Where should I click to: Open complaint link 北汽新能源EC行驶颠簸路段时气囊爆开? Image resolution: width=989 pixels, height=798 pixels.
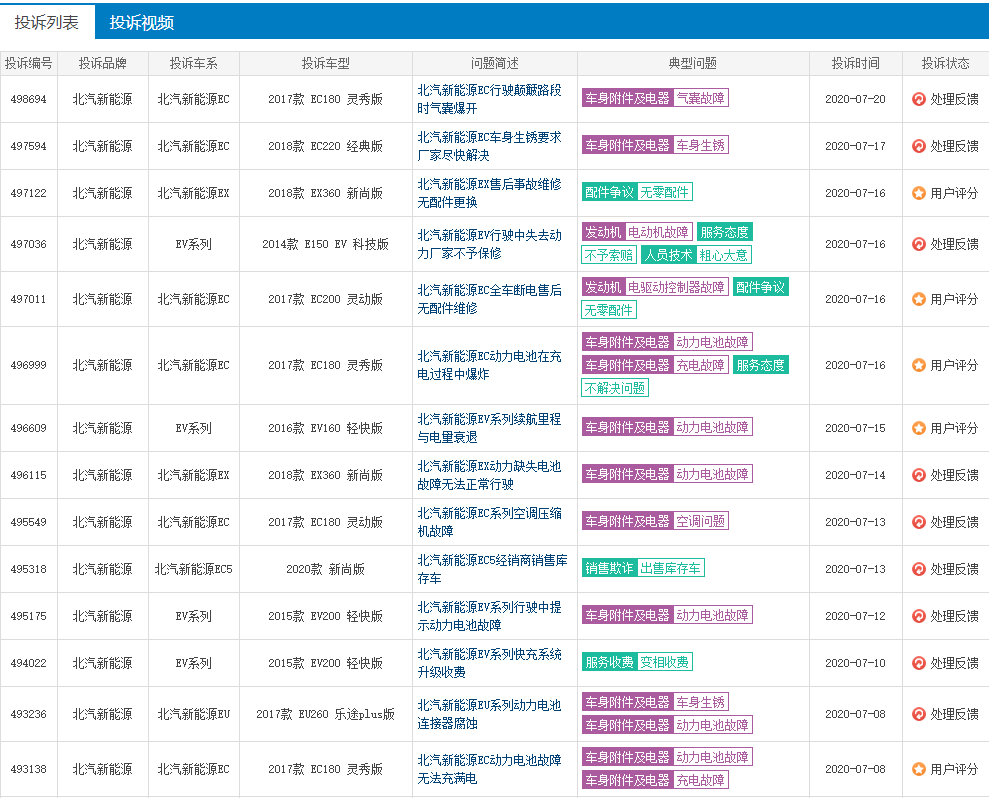(489, 99)
